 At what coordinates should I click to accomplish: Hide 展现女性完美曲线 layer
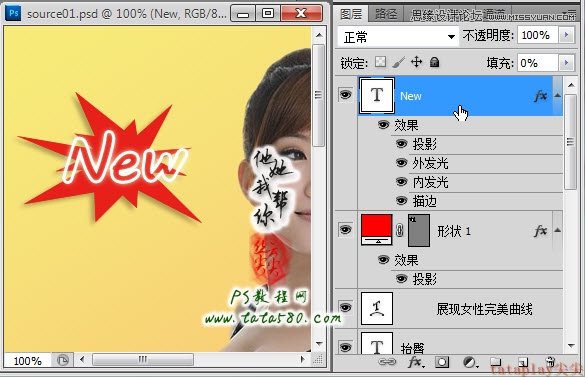[x=345, y=308]
